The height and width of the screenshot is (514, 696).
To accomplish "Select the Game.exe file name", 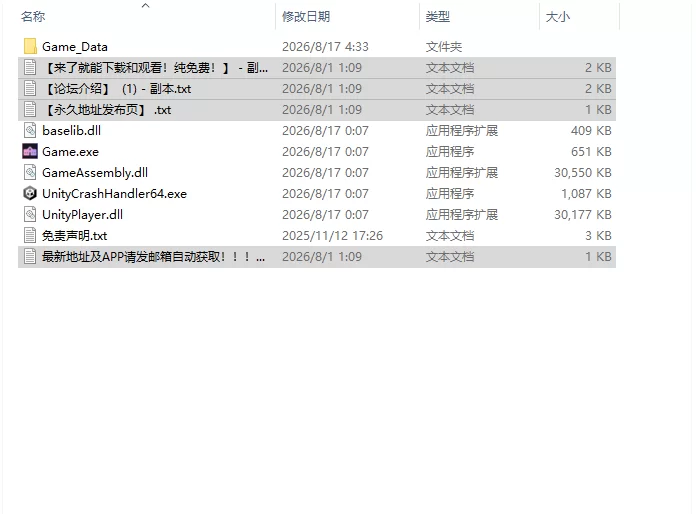I will click(x=71, y=152).
